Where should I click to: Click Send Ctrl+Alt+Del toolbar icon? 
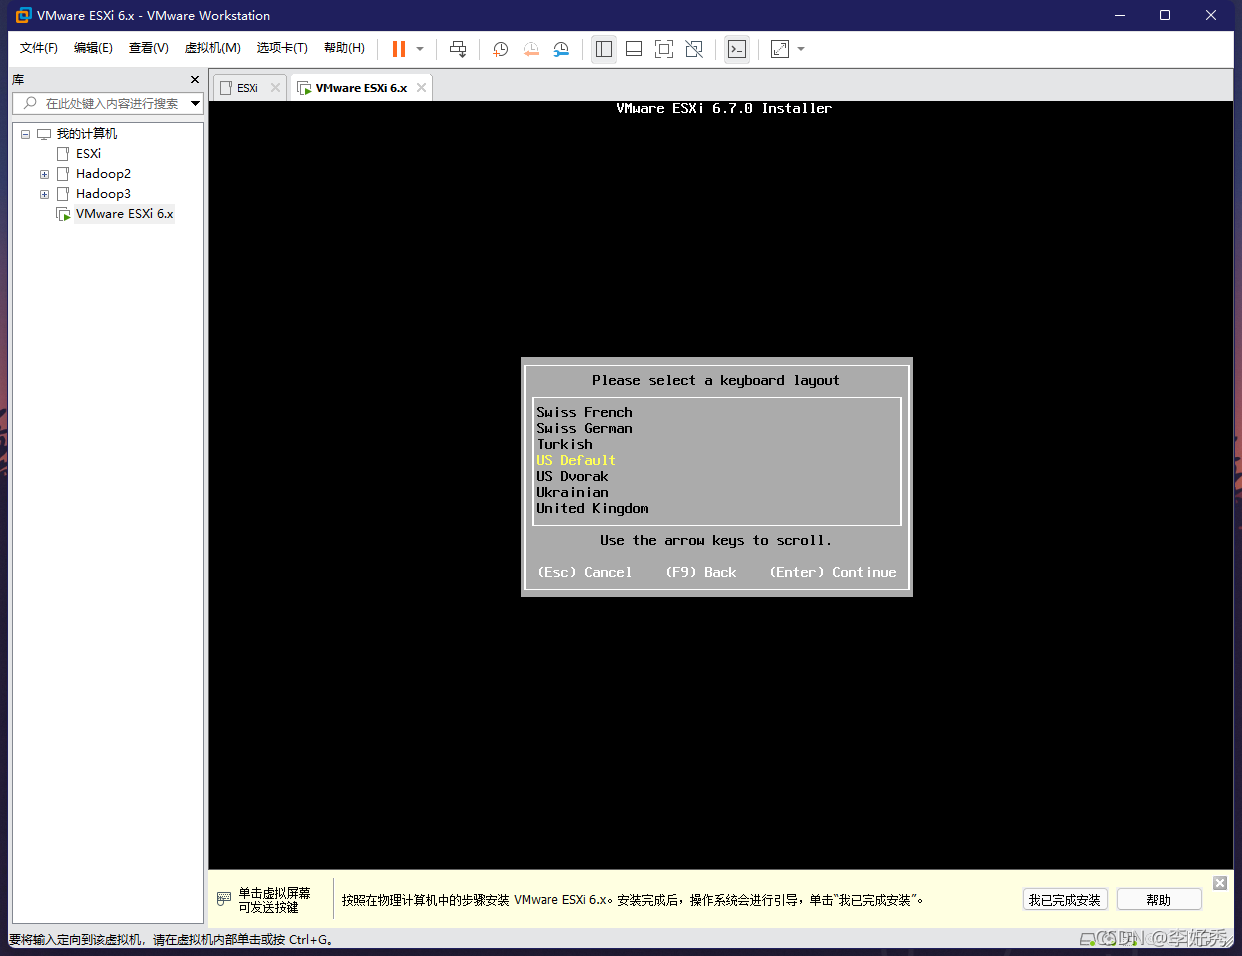[x=458, y=49]
